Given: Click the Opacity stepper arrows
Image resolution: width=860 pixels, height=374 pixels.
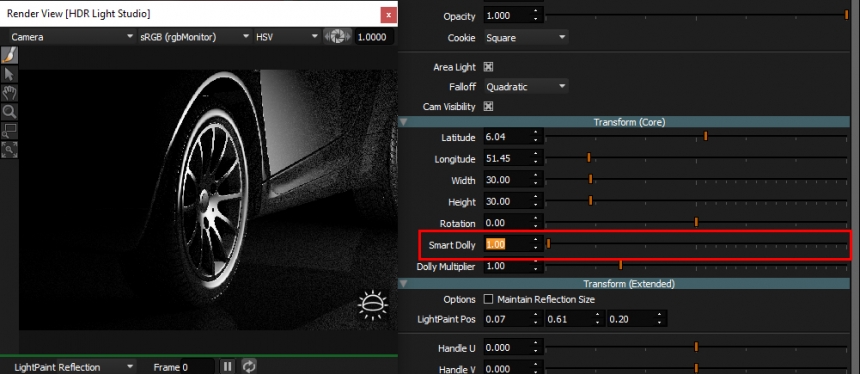Looking at the screenshot, I should (x=536, y=16).
